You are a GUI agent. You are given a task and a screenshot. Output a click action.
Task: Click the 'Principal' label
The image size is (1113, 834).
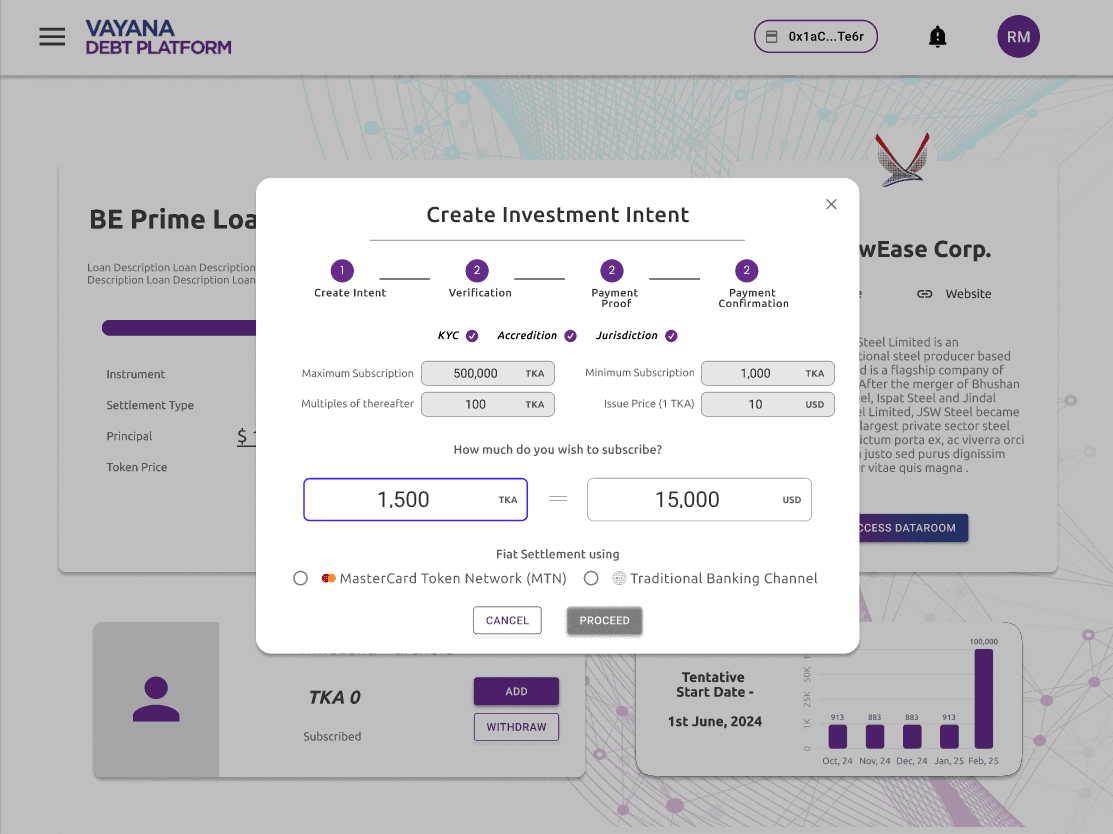click(x=129, y=437)
